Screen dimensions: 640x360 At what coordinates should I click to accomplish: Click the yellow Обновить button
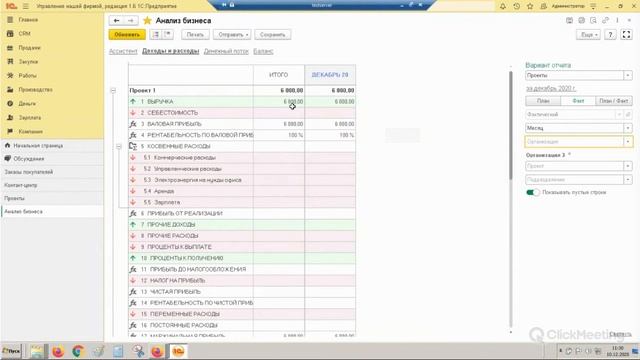tap(127, 35)
